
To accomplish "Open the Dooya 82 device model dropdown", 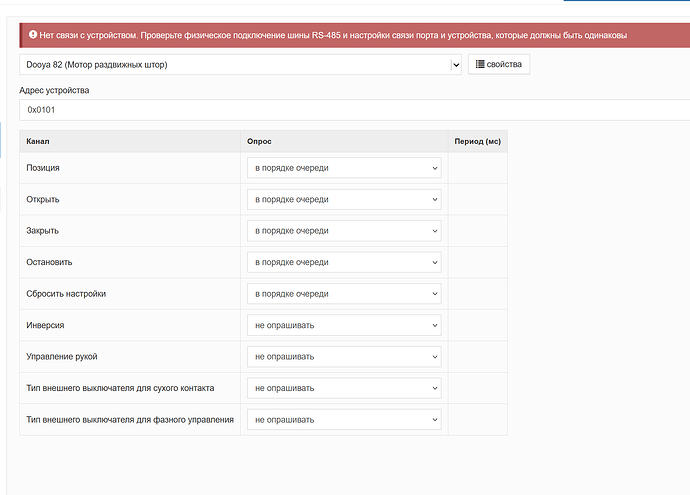I will 240,65.
